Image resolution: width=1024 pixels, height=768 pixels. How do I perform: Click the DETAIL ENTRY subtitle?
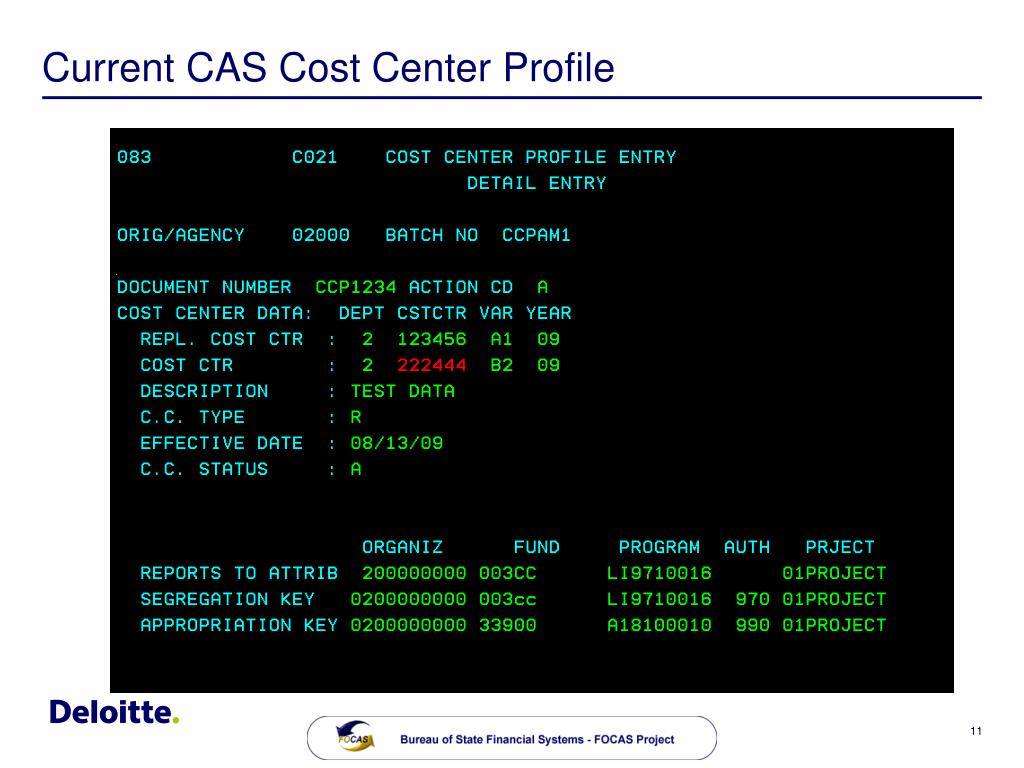[536, 184]
